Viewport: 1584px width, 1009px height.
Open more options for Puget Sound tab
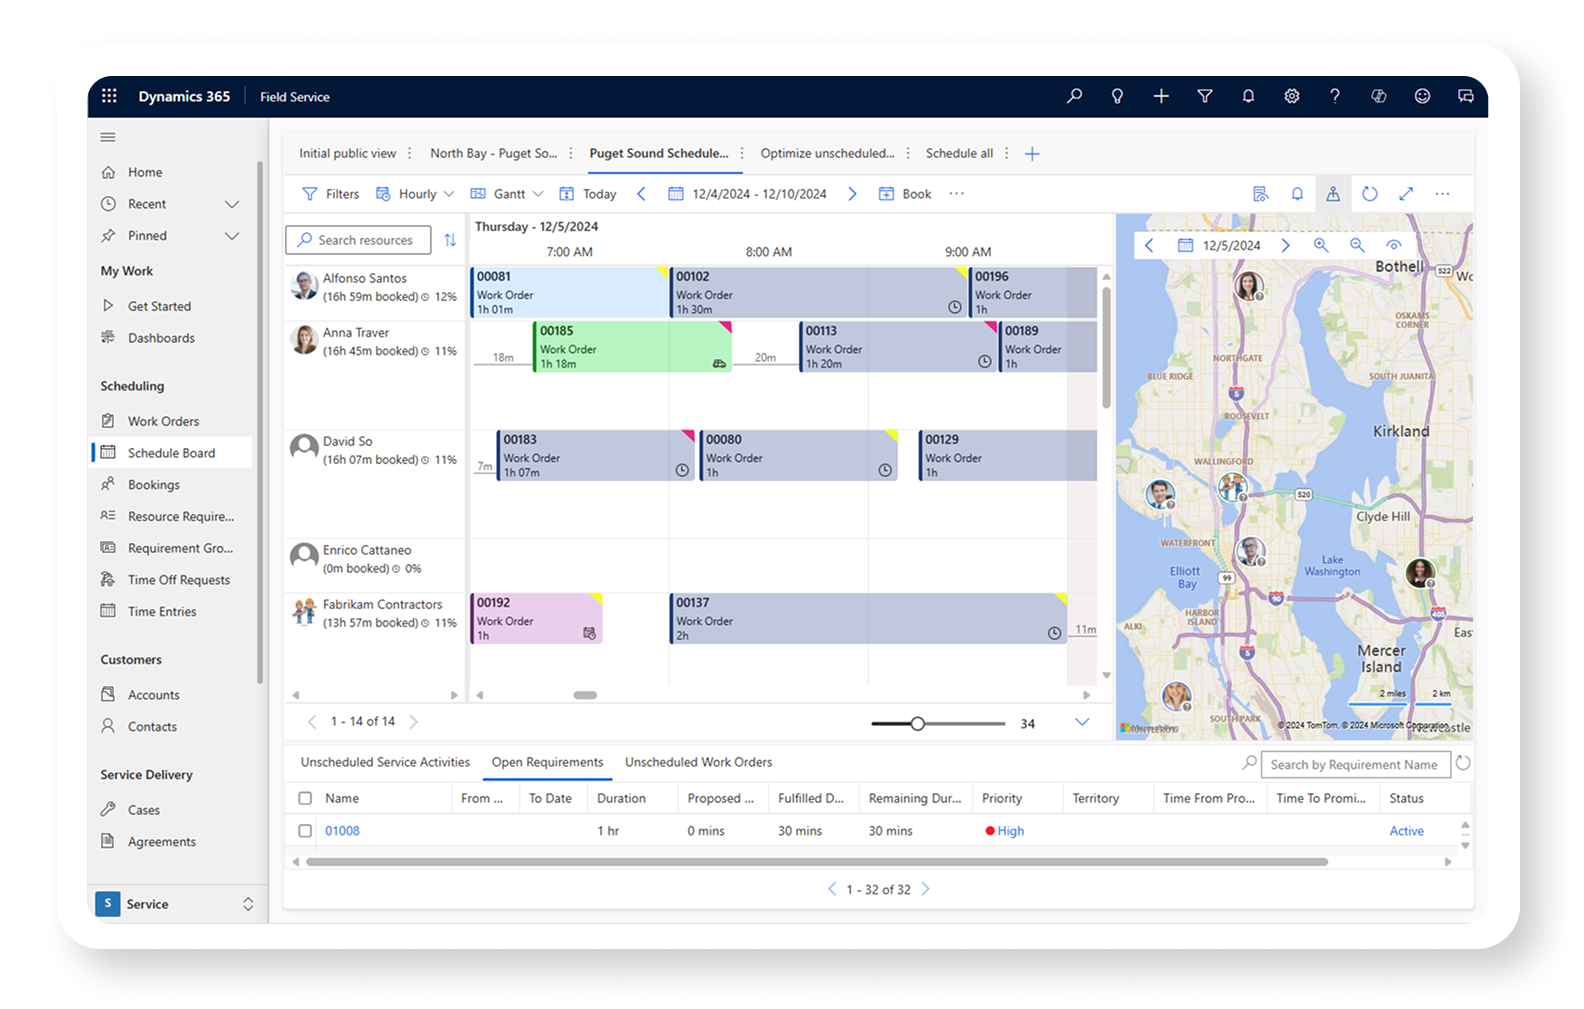(742, 153)
